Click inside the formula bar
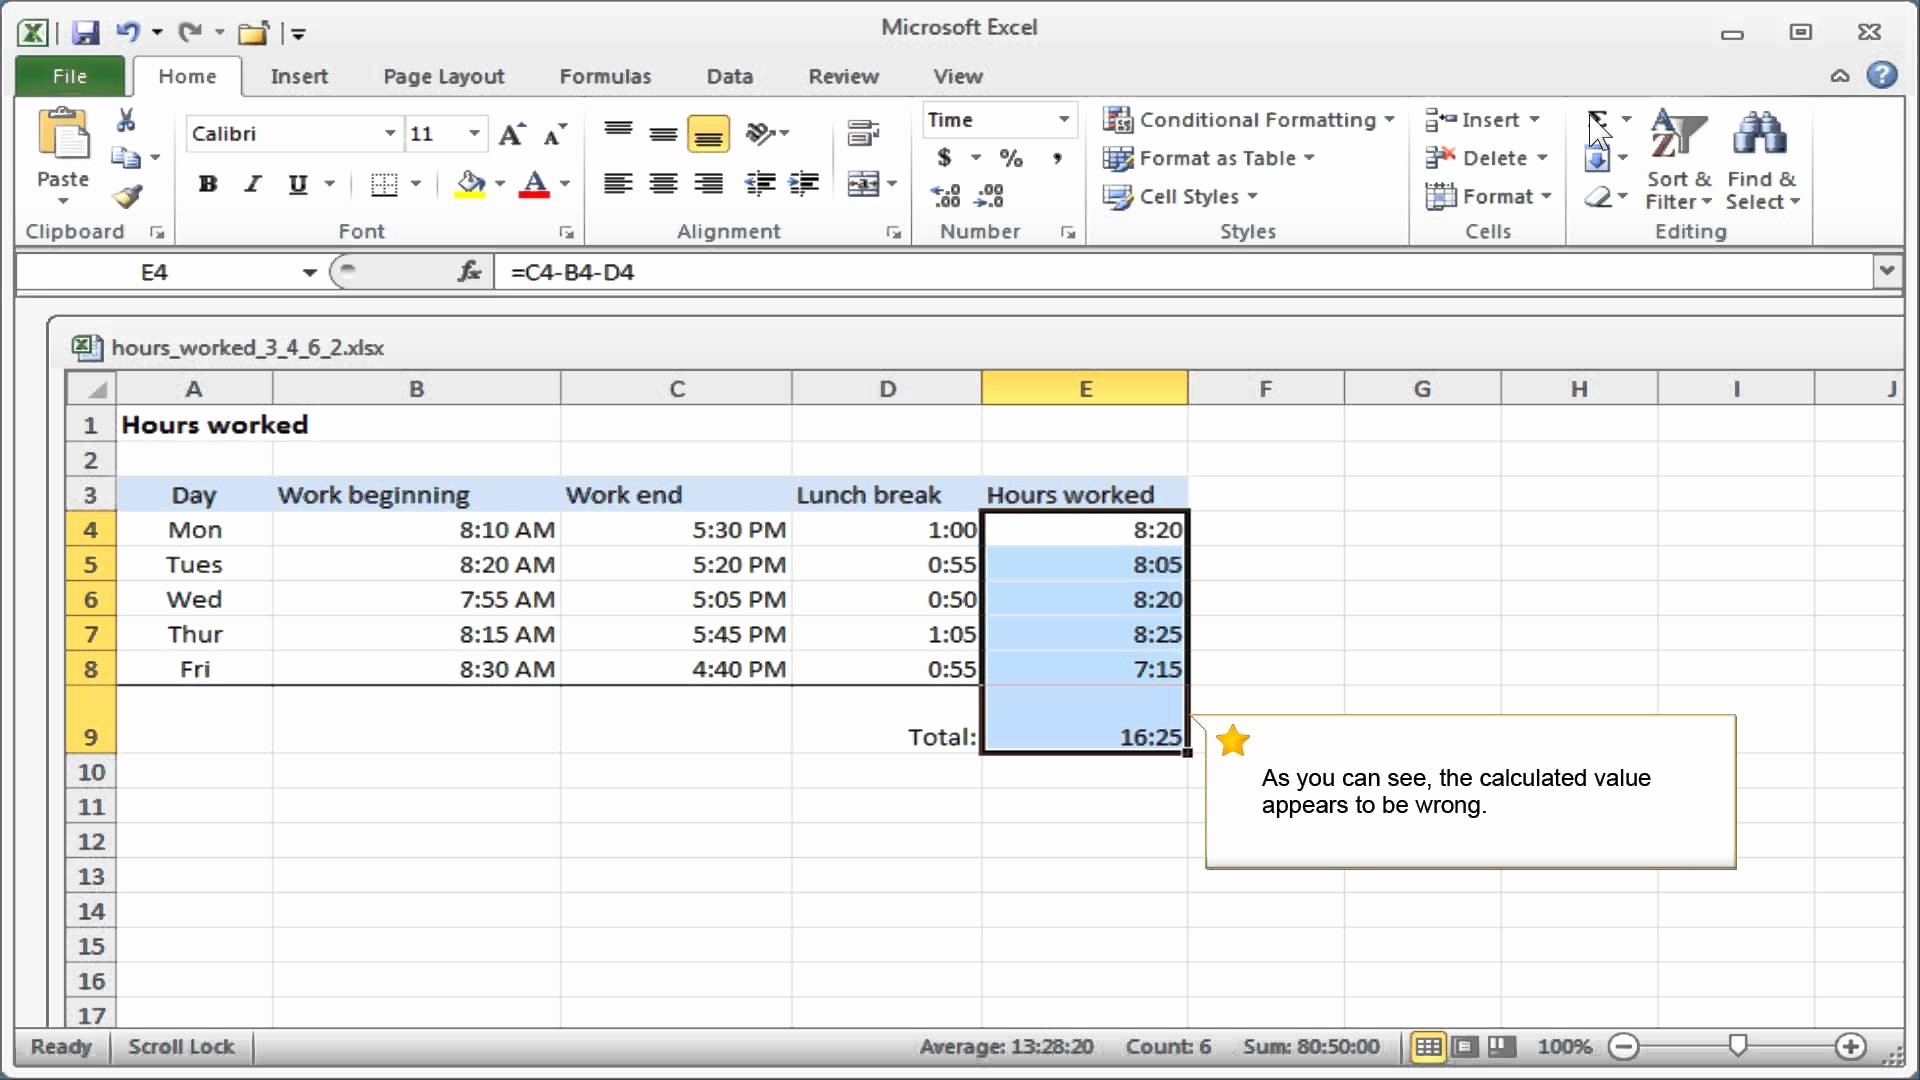Viewport: 1920px width, 1080px height. point(900,271)
